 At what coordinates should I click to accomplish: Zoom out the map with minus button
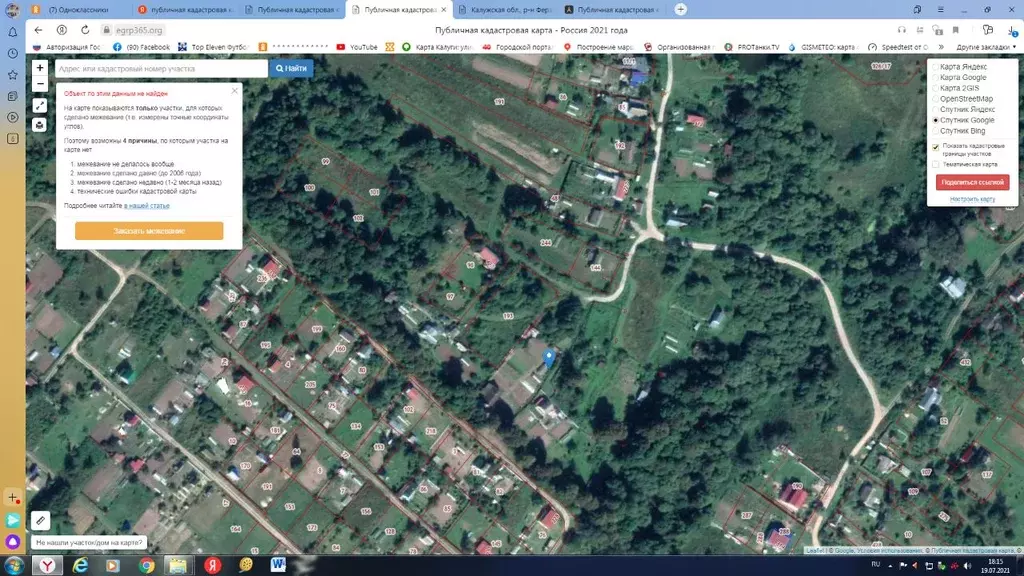pyautogui.click(x=40, y=85)
